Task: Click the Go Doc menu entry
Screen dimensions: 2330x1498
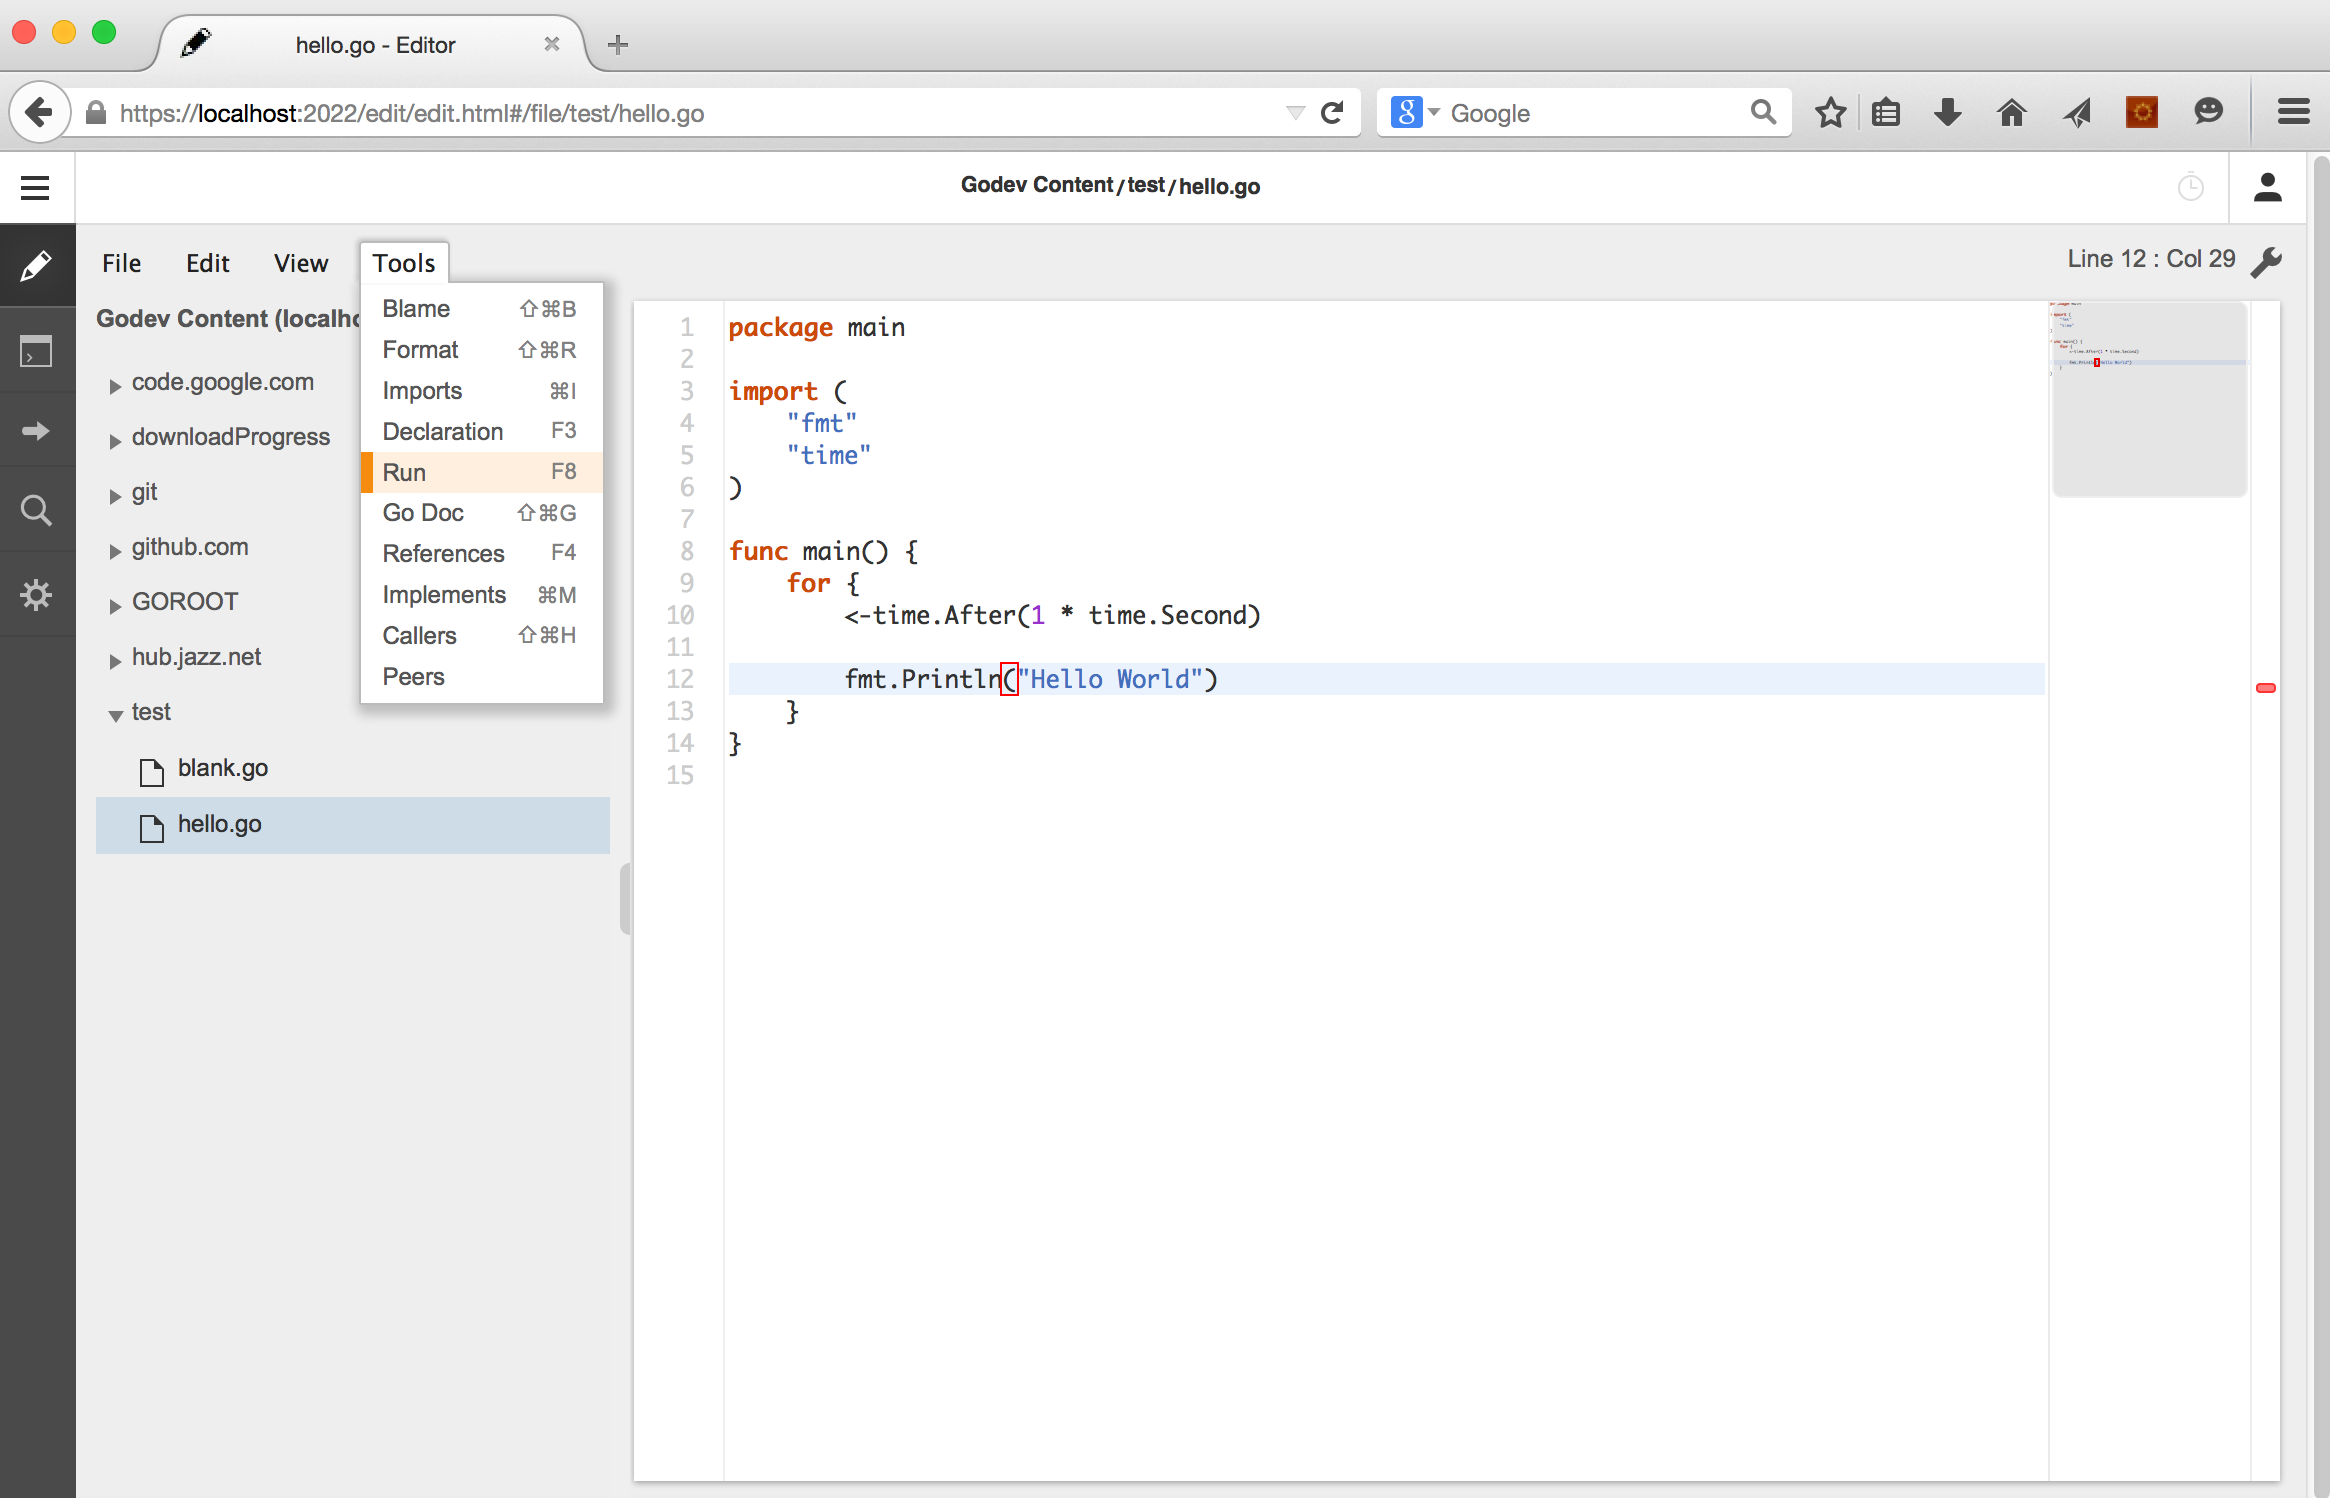Action: [x=421, y=511]
